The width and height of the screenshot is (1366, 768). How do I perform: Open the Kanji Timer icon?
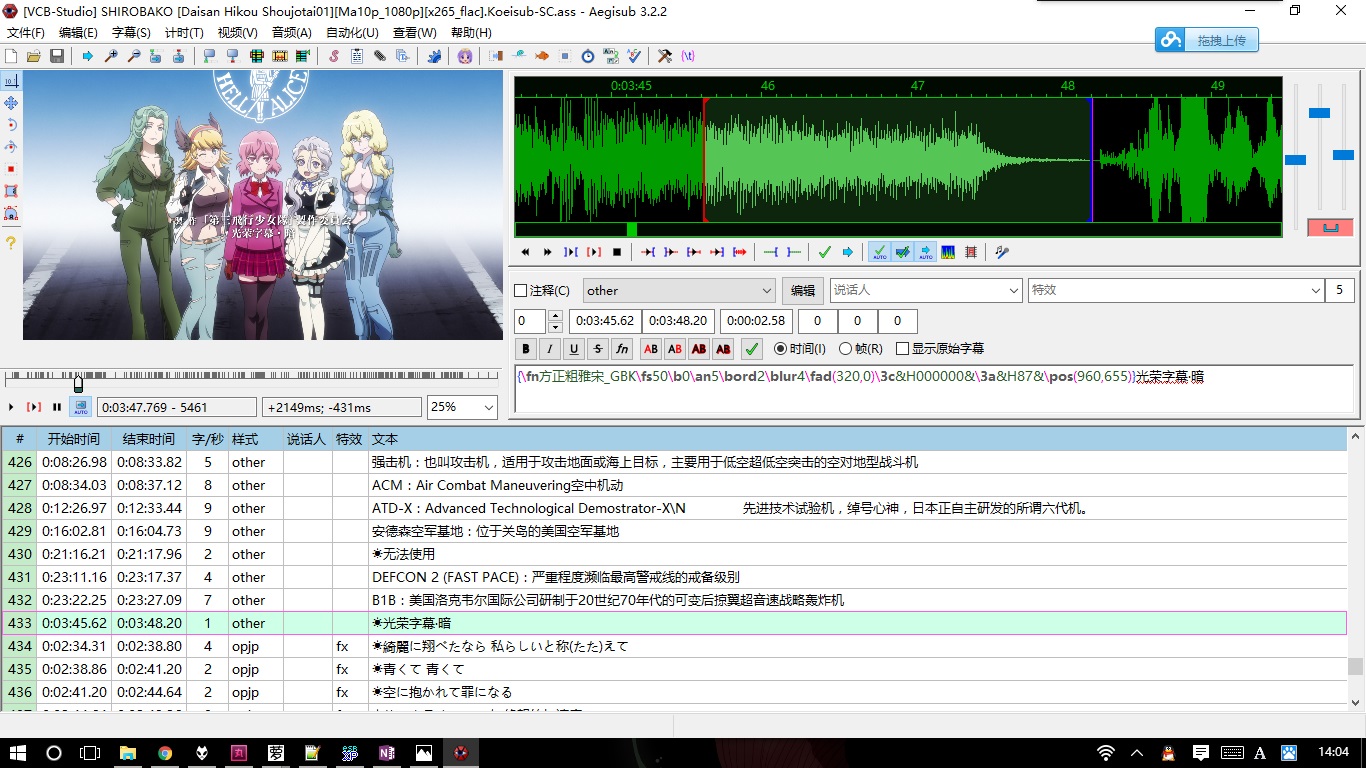(611, 56)
